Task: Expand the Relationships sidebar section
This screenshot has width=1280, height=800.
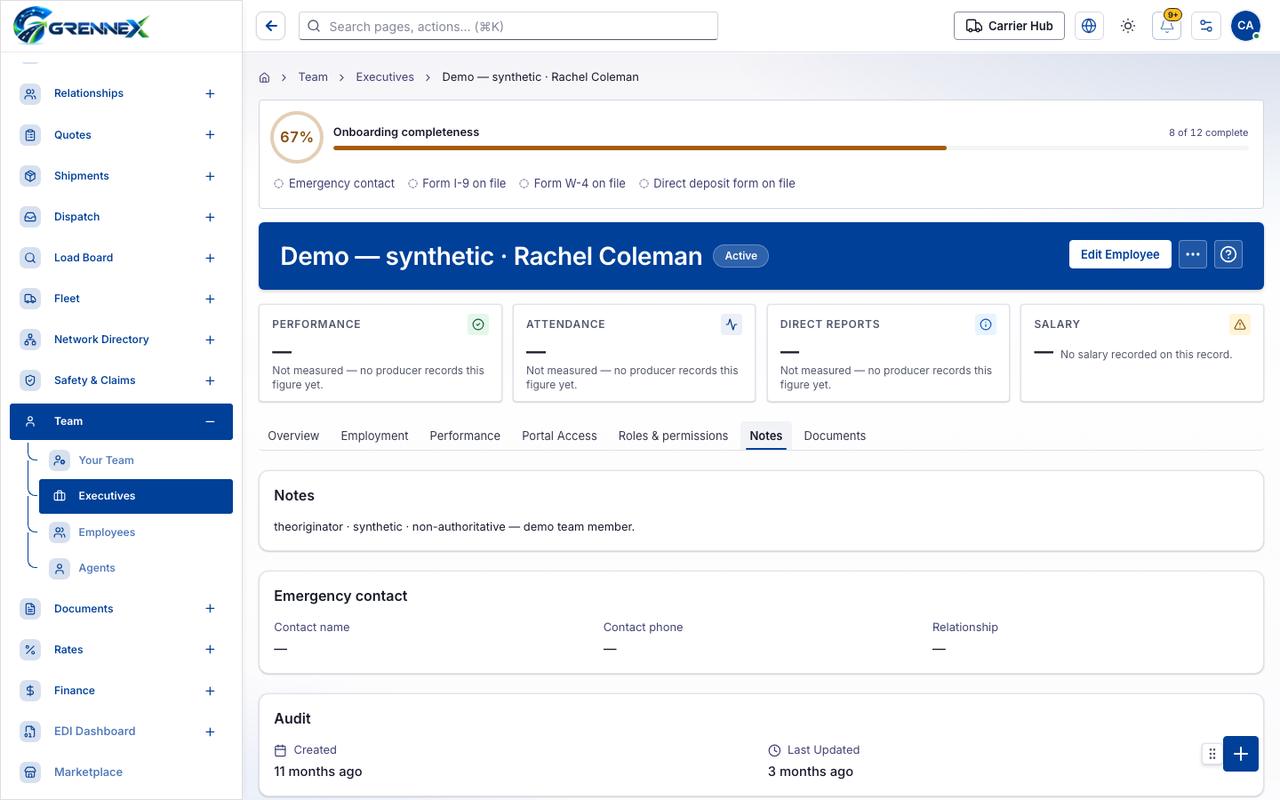Action: [210, 94]
